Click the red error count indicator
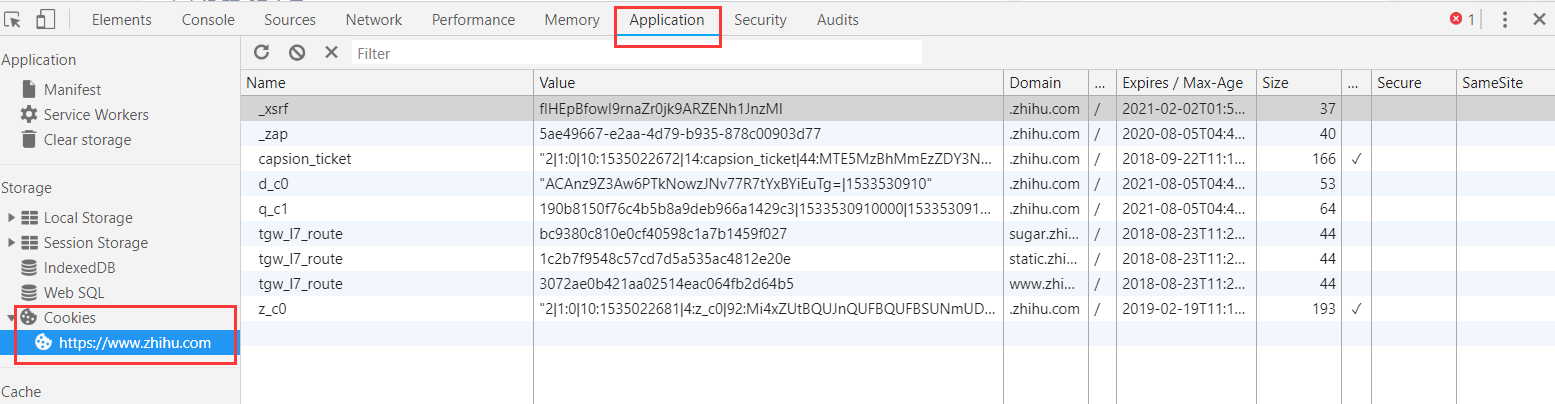This screenshot has width=1555, height=404. pos(1462,19)
